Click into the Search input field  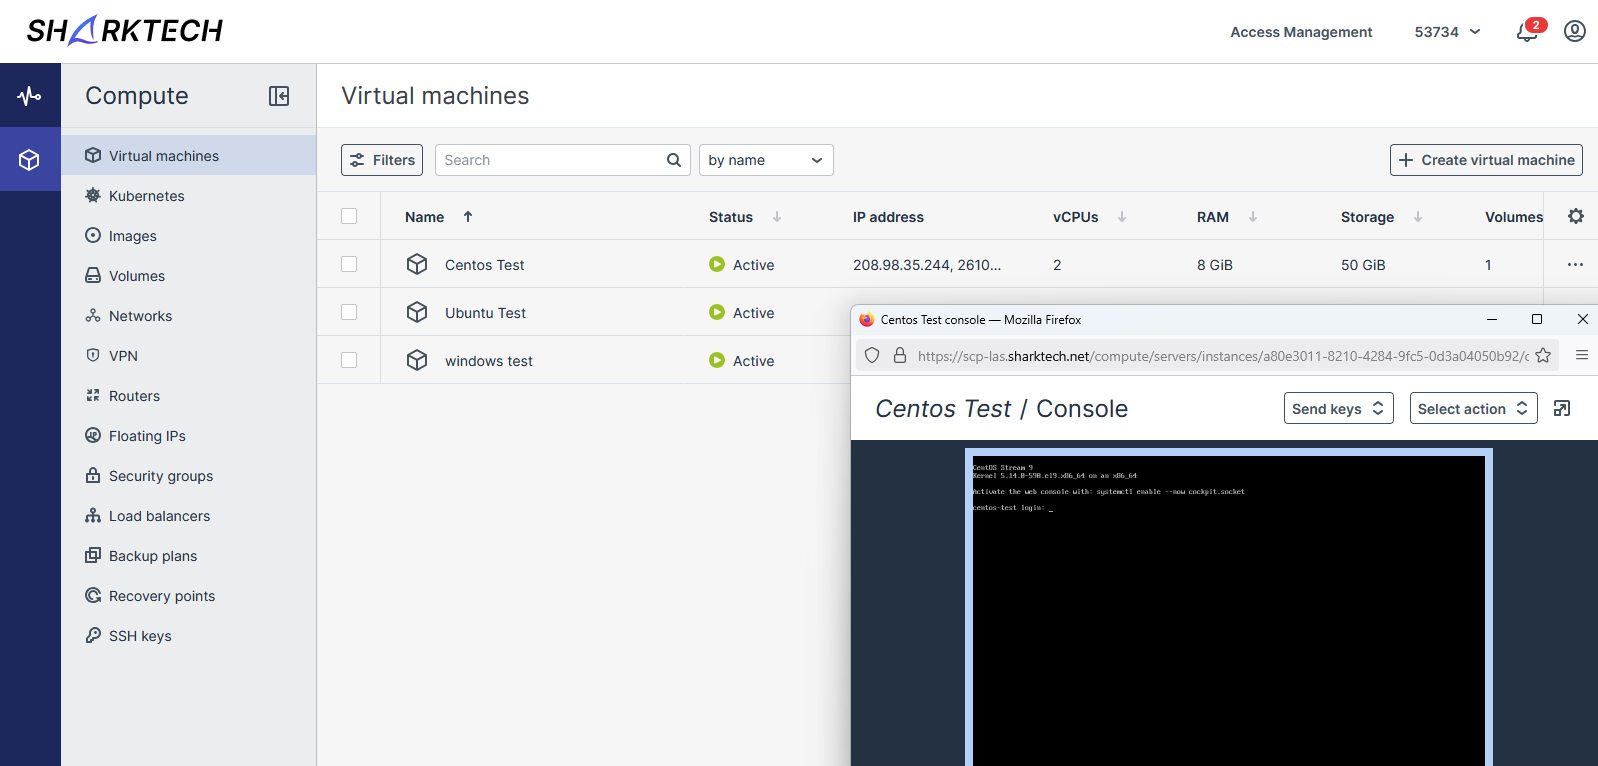pyautogui.click(x=550, y=160)
